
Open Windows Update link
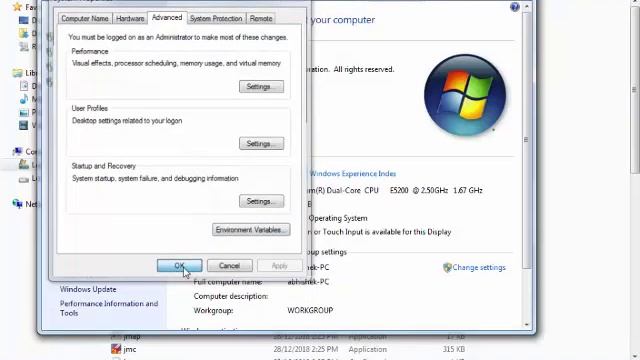88,289
